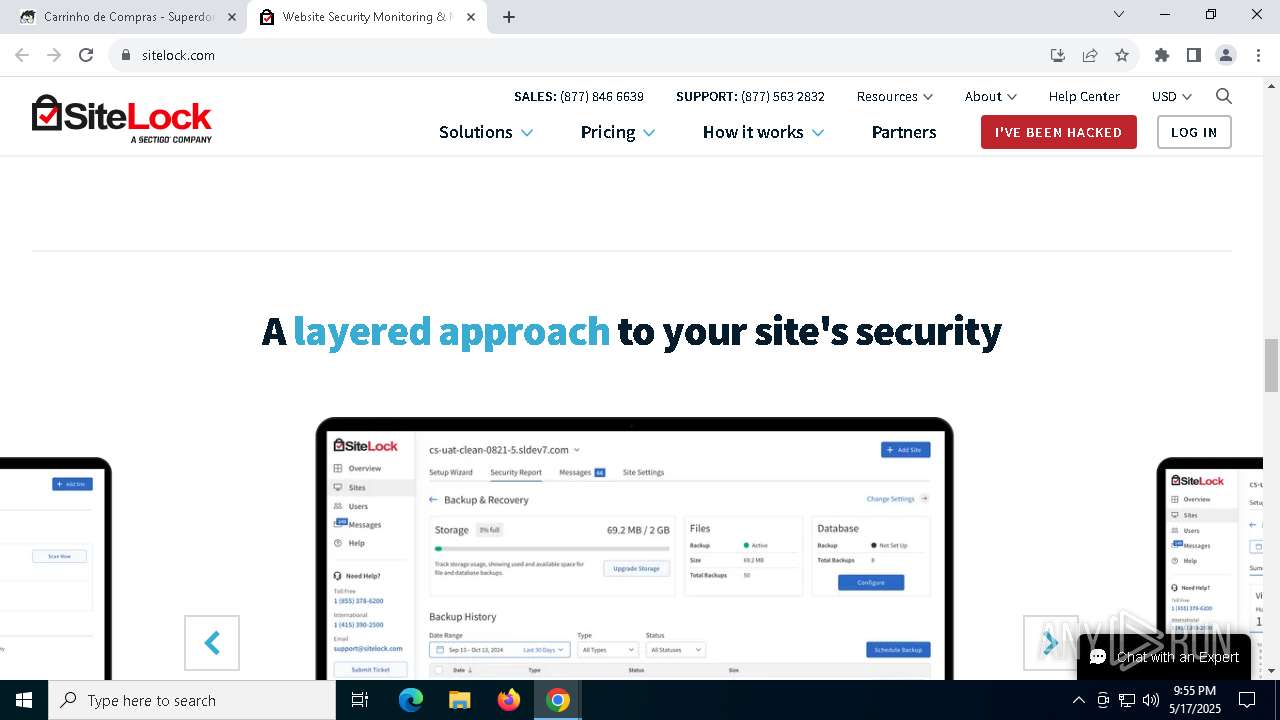Open the Partners page
1280x720 pixels.
coord(904,132)
